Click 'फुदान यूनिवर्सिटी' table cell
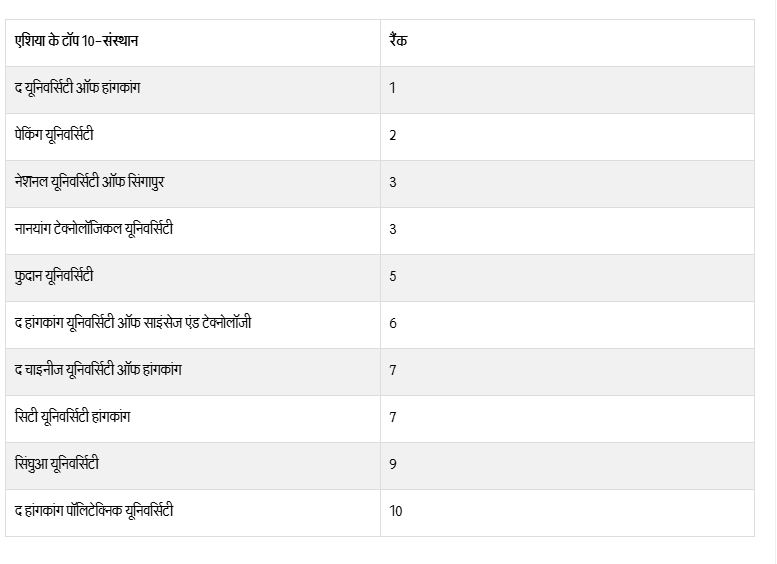This screenshot has height=564, width=777. click(x=54, y=276)
